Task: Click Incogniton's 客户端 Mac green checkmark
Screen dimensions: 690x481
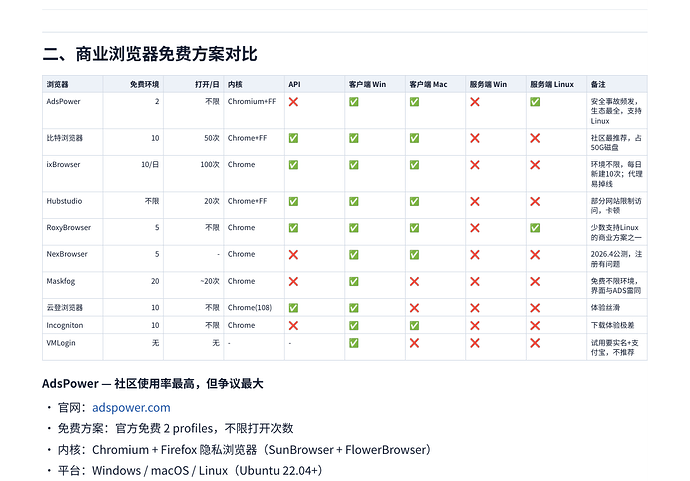Action: point(414,325)
